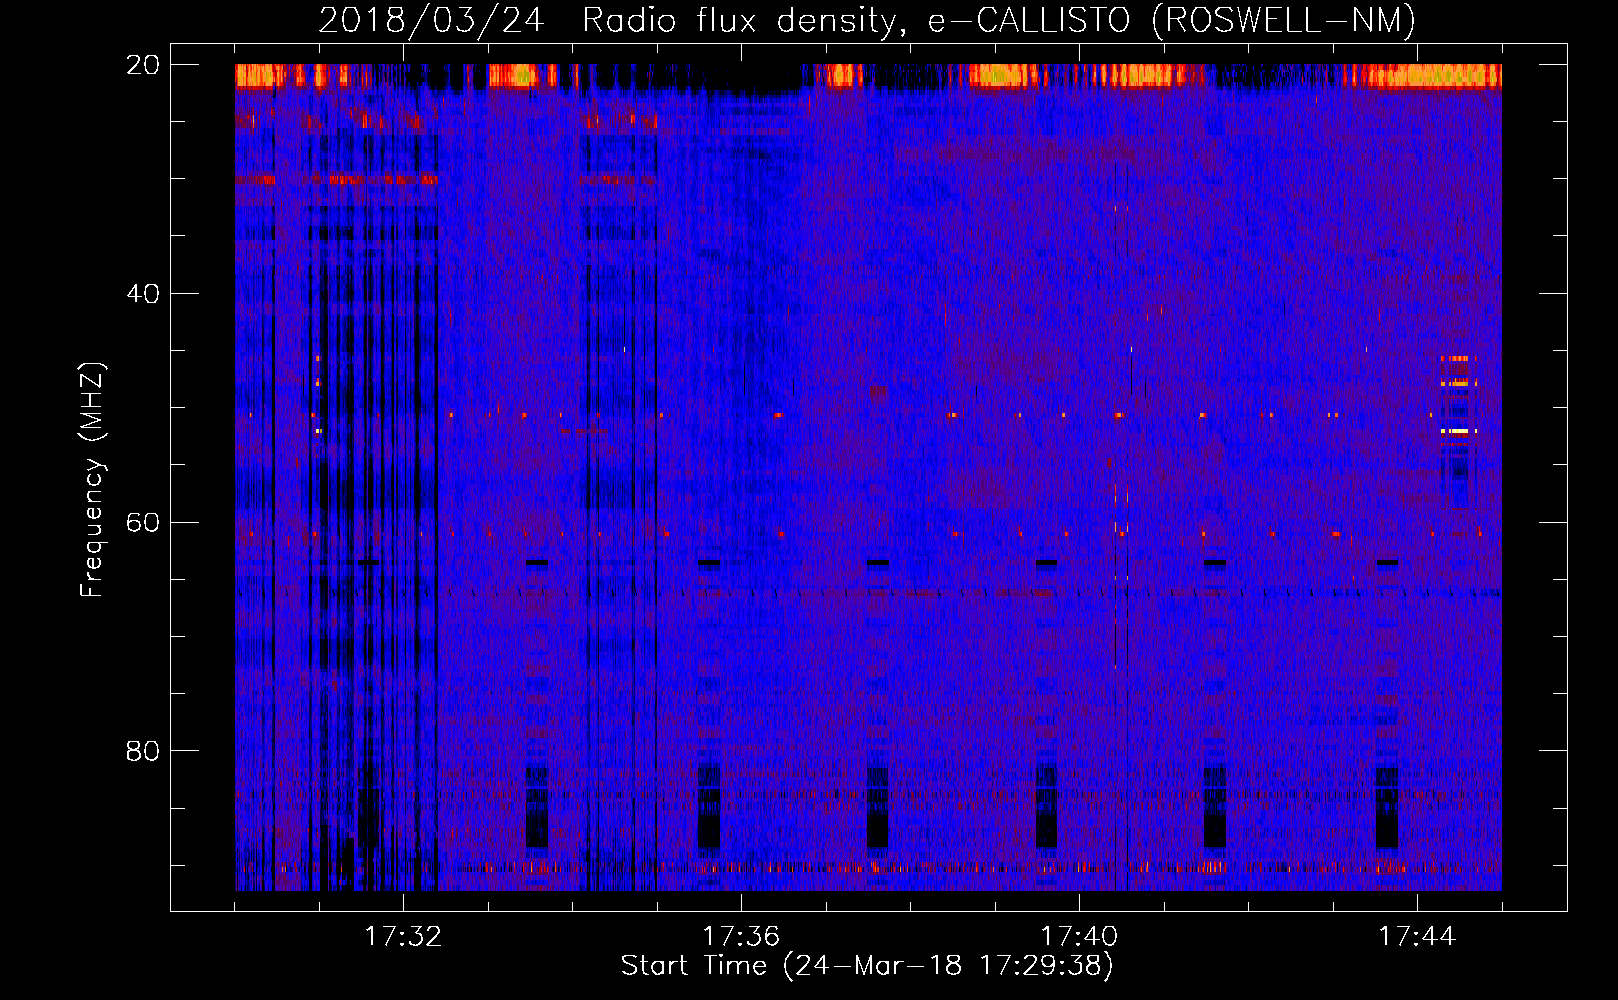Click the "17:40" time tick label
This screenshot has height=1000, width=1618.
tap(1079, 937)
